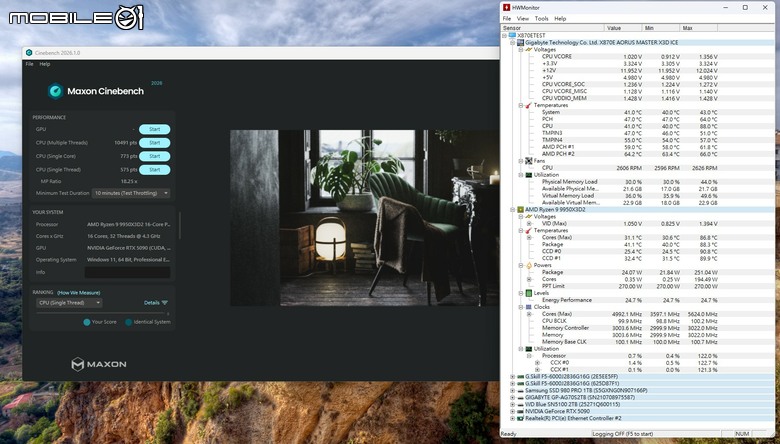Click the MAXON logo at bottom
Viewport: 780px width, 444px height.
[98, 364]
